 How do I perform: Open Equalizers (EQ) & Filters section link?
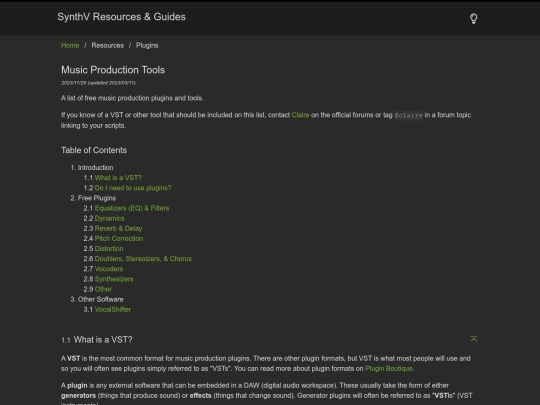(132, 208)
